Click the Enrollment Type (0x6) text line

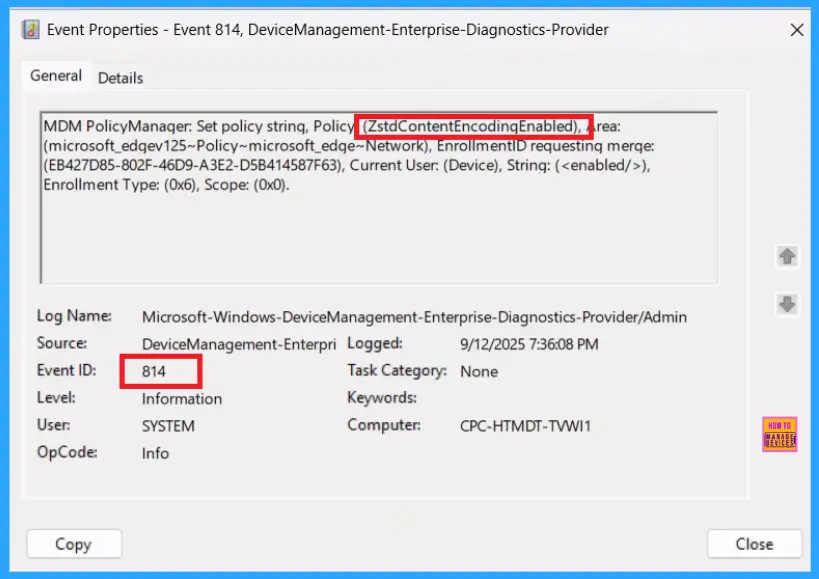coord(166,185)
